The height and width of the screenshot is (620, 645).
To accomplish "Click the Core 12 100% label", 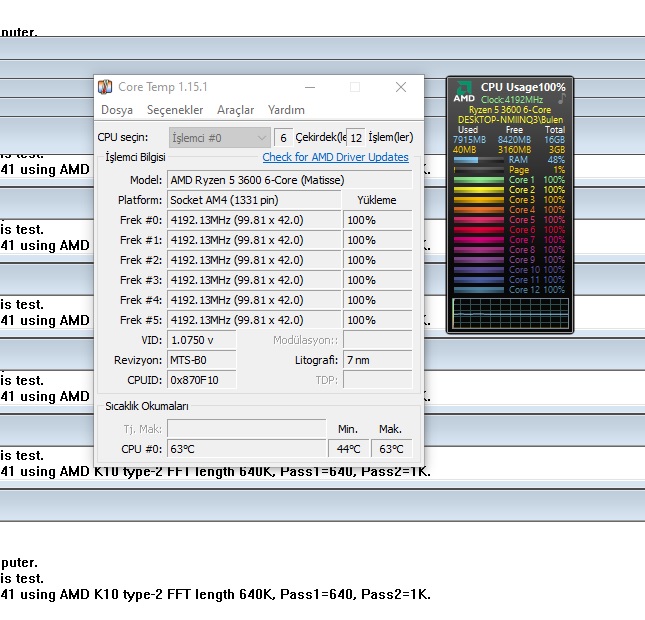I will [x=537, y=290].
